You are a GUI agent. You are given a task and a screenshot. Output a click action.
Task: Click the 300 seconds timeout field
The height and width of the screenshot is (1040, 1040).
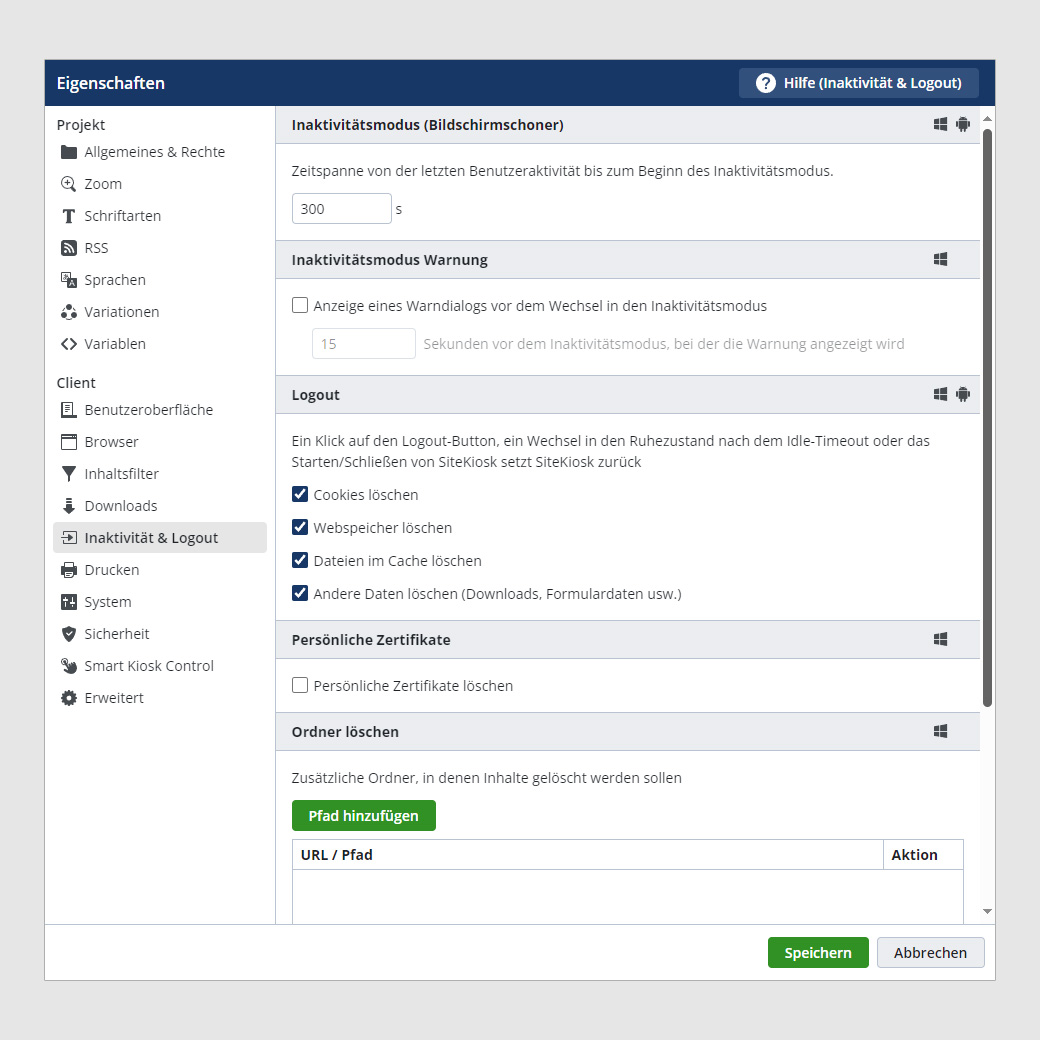(341, 209)
